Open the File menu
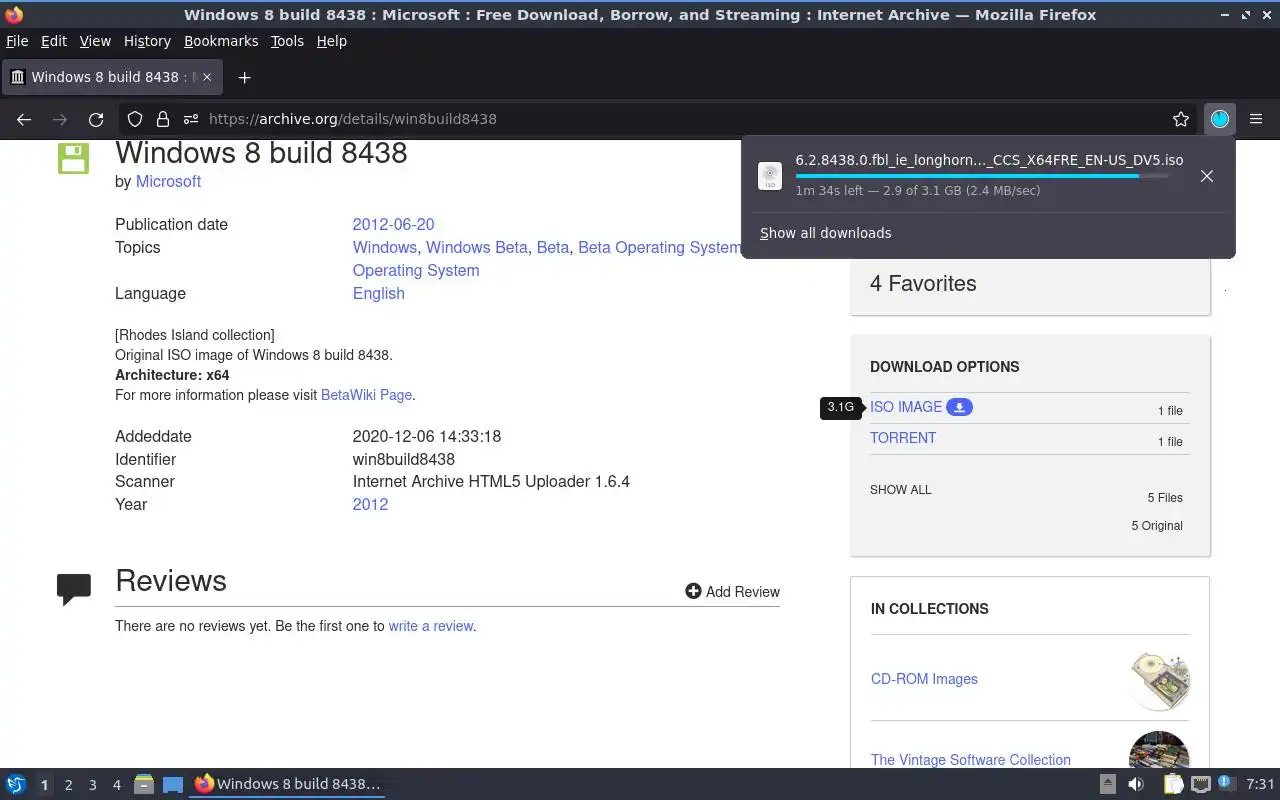 tap(17, 41)
